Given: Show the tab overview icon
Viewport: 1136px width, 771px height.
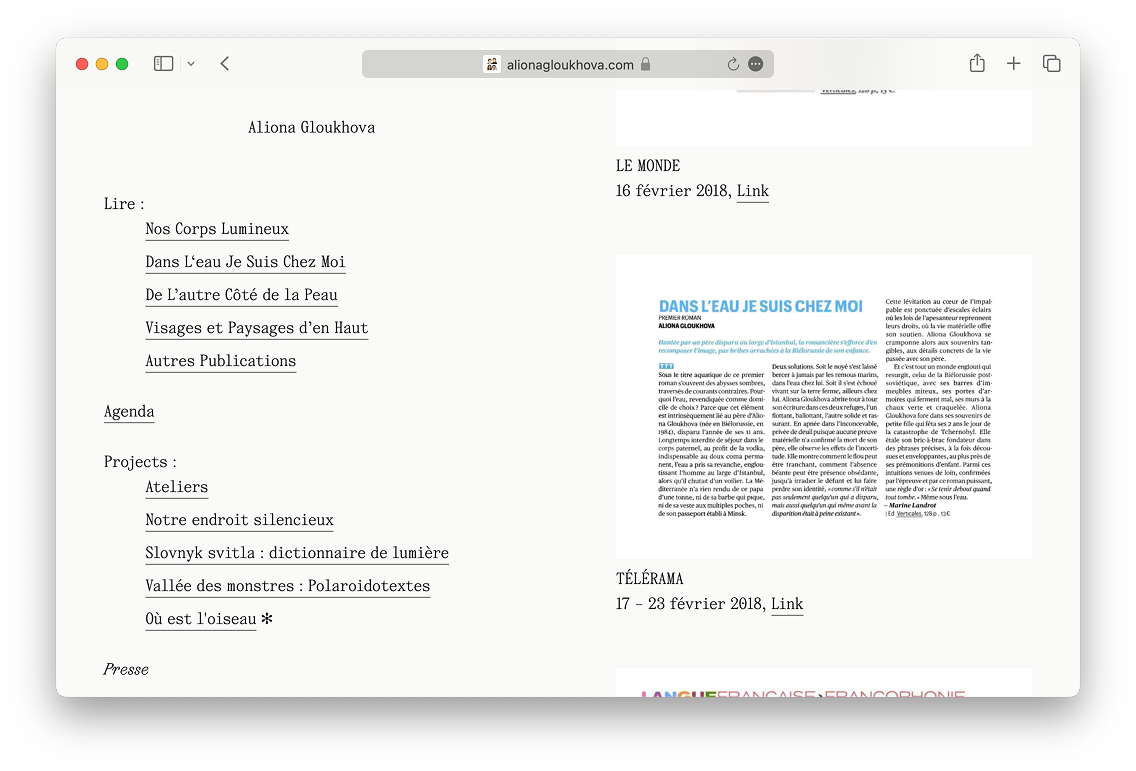Looking at the screenshot, I should point(1051,64).
